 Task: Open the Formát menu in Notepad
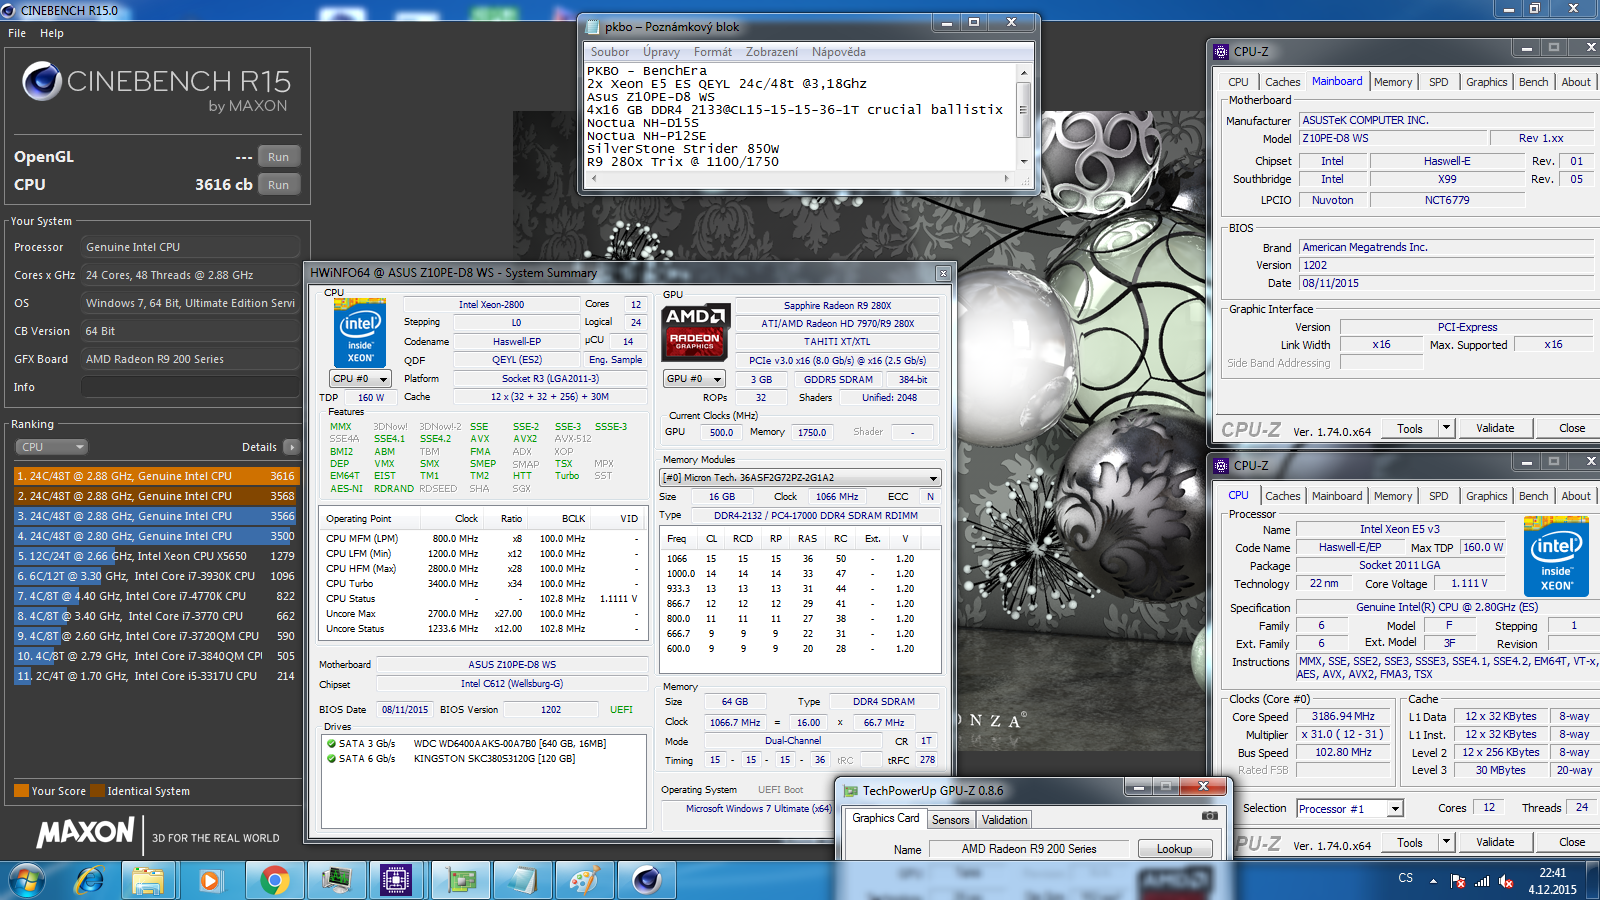[x=713, y=52]
